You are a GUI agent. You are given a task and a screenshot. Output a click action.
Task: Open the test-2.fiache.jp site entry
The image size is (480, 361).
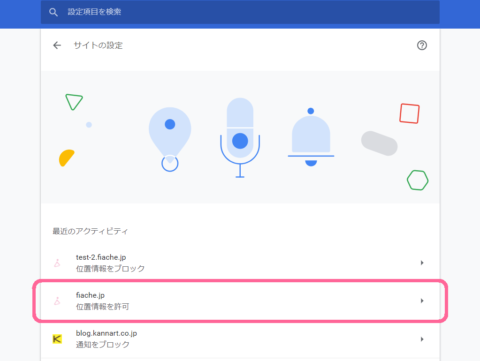[240, 263]
